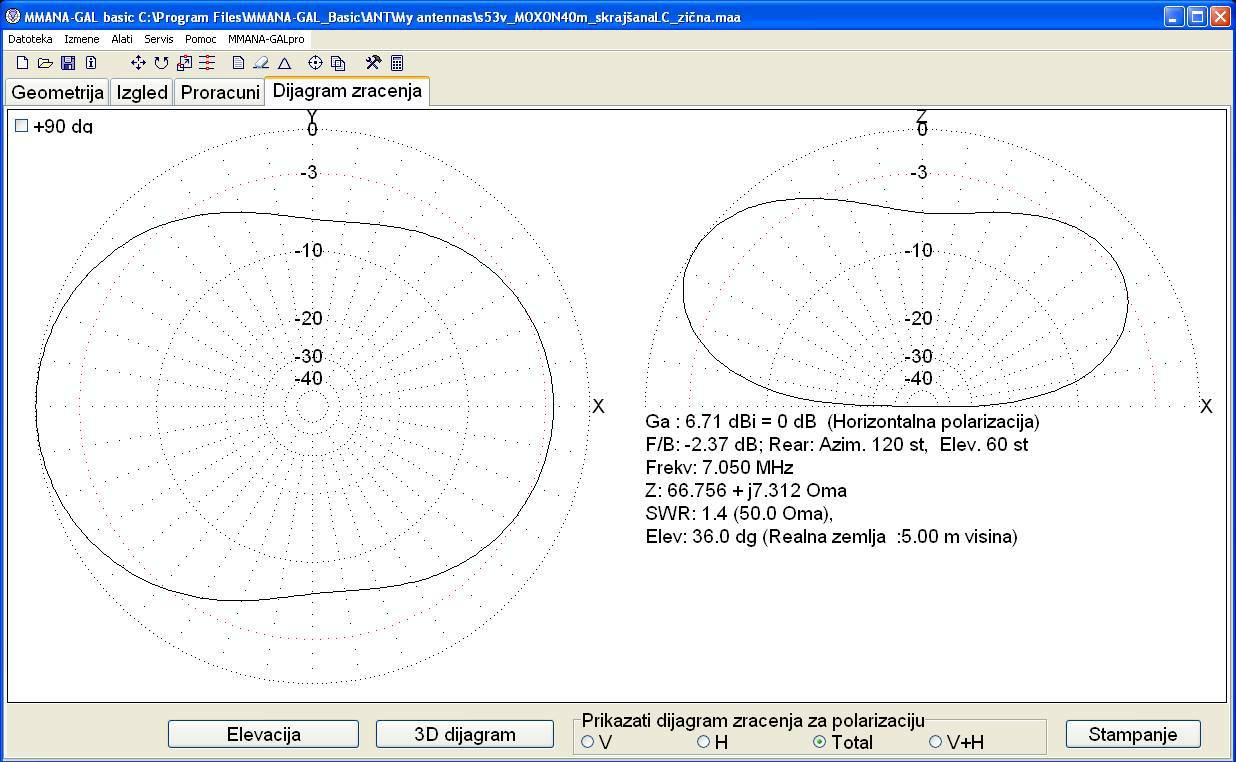Image resolution: width=1236 pixels, height=762 pixels.
Task: Click the MMANA-GAL application title icon
Action: (13, 17)
